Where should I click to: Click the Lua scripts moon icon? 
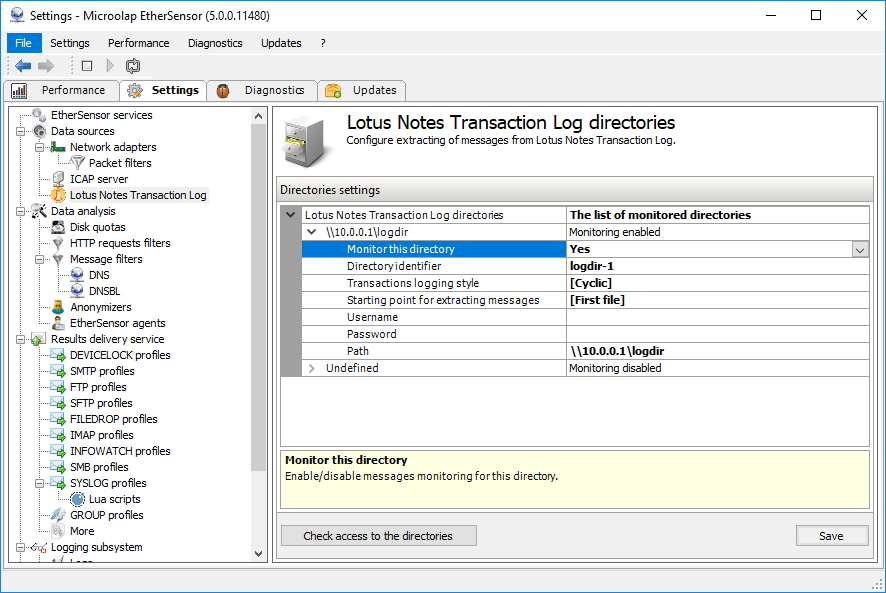point(77,499)
